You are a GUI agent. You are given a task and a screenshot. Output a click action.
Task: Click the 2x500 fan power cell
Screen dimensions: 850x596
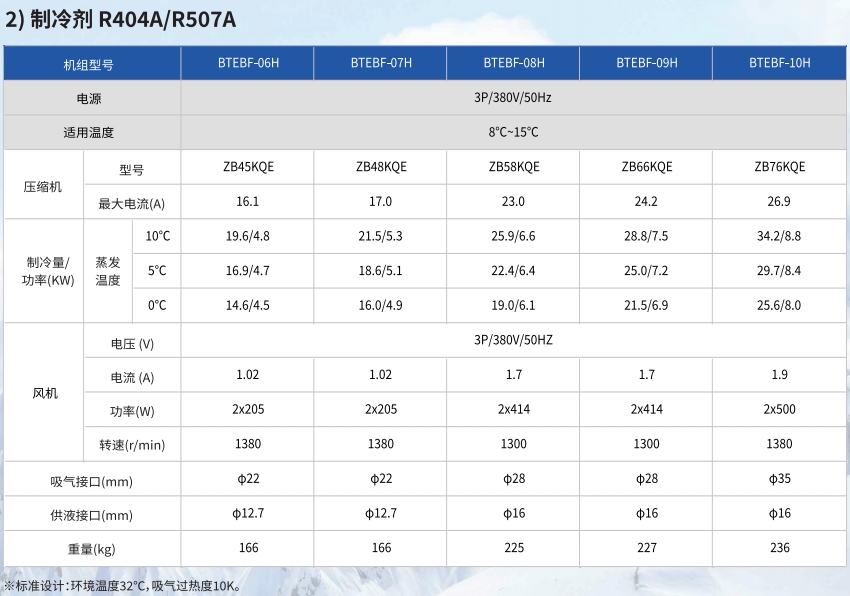779,409
